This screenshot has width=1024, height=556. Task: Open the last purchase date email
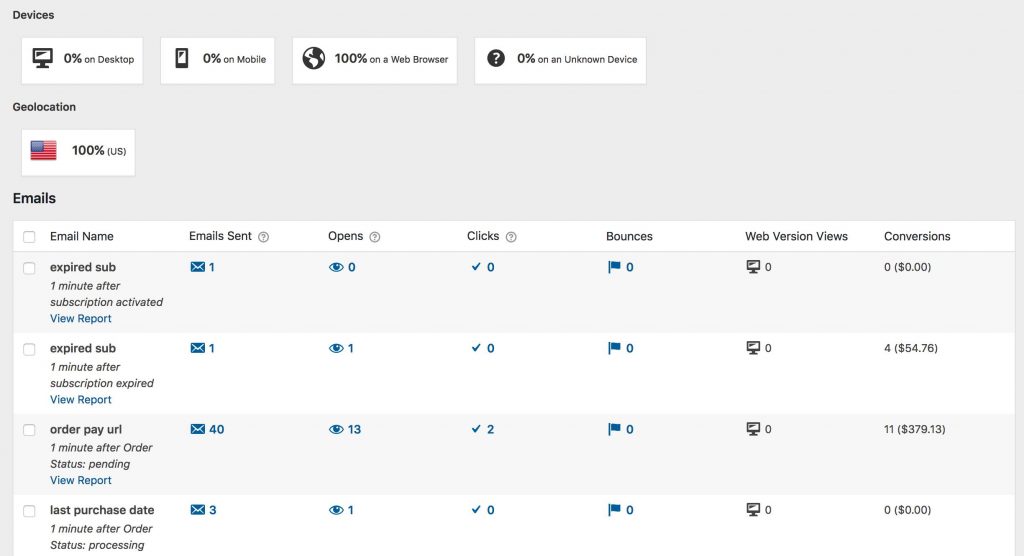pyautogui.click(x=102, y=510)
